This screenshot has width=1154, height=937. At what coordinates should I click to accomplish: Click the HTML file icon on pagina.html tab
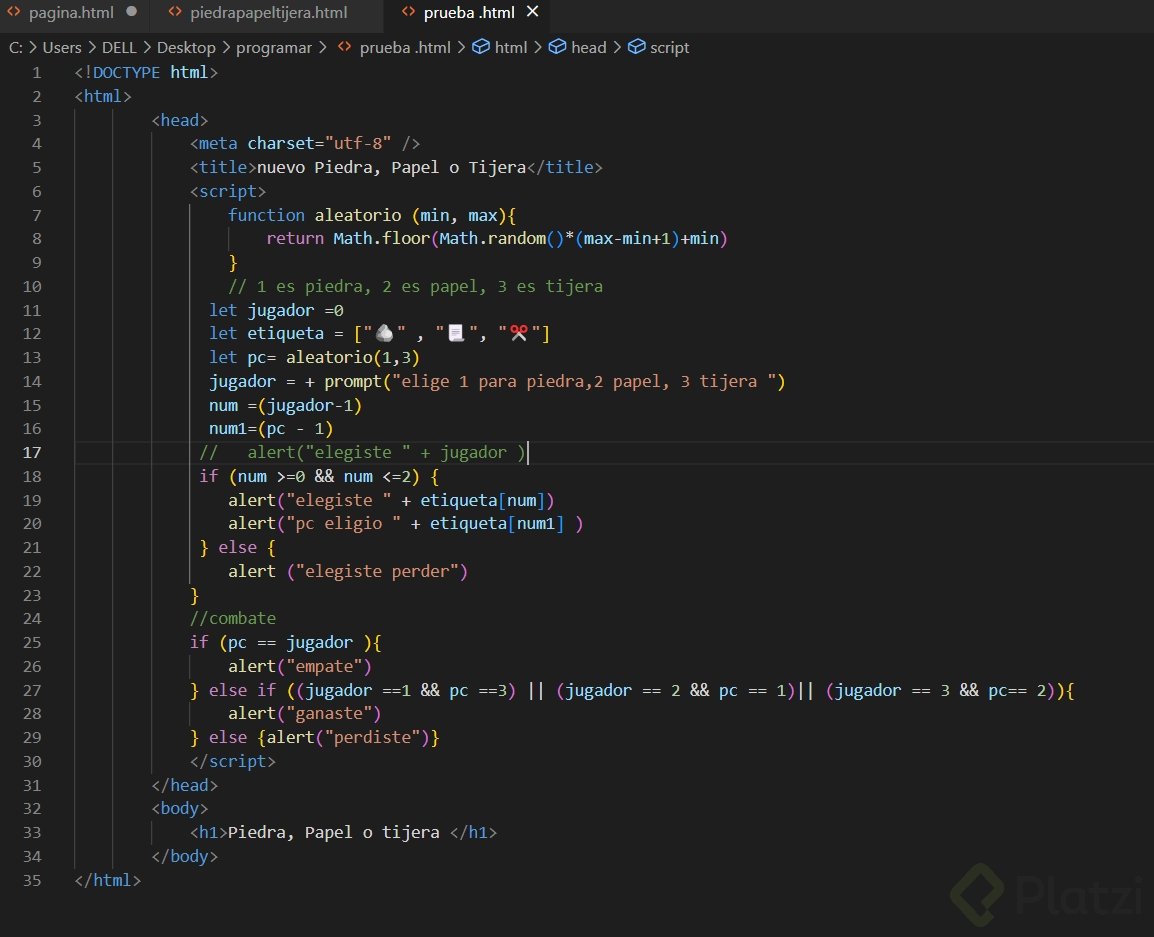[14, 12]
